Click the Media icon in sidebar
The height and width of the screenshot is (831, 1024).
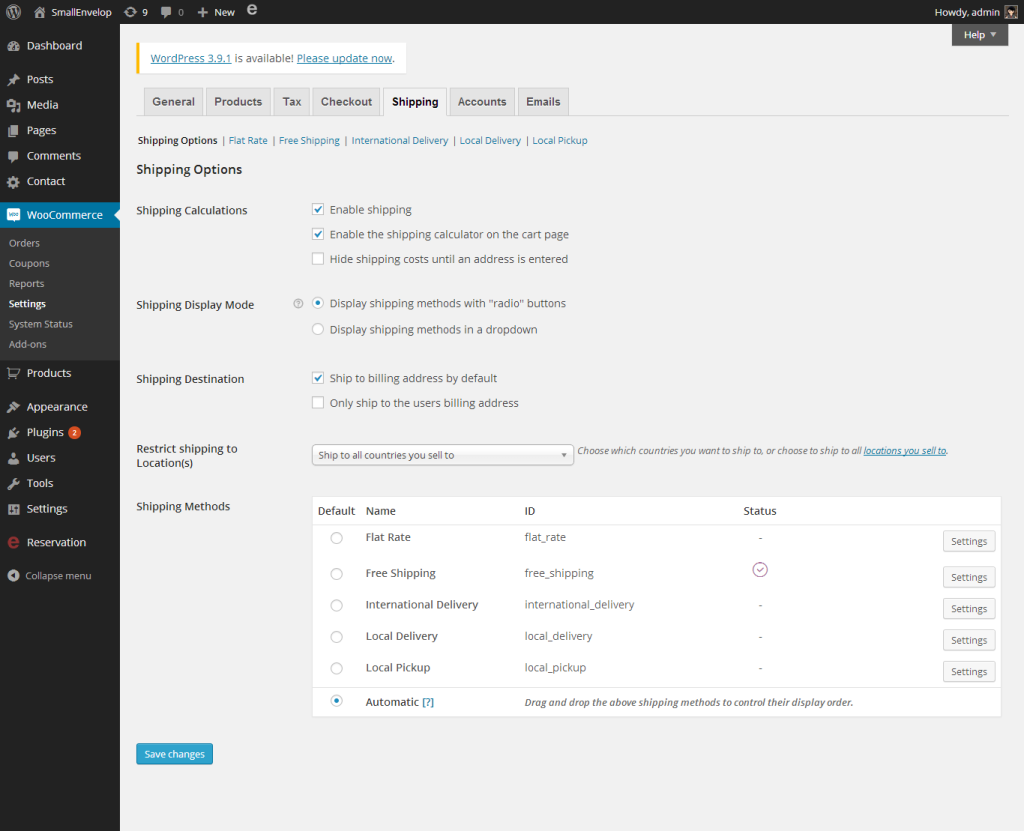click(x=13, y=105)
